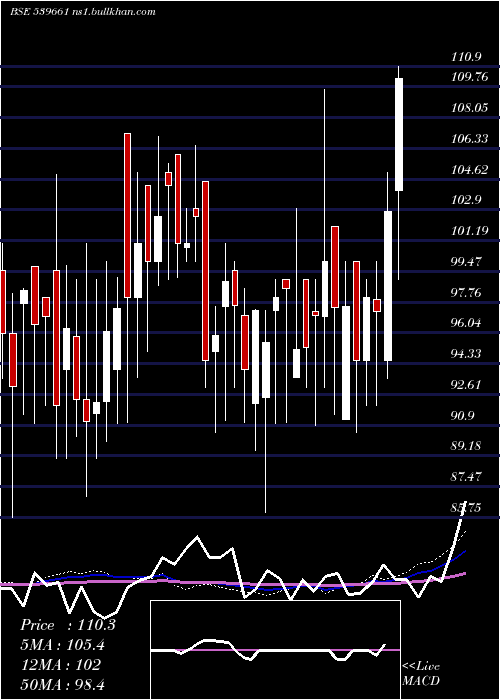Image resolution: width=500 pixels, height=700 pixels.
Task: Click the 108.05 price level label
Action: point(469,108)
